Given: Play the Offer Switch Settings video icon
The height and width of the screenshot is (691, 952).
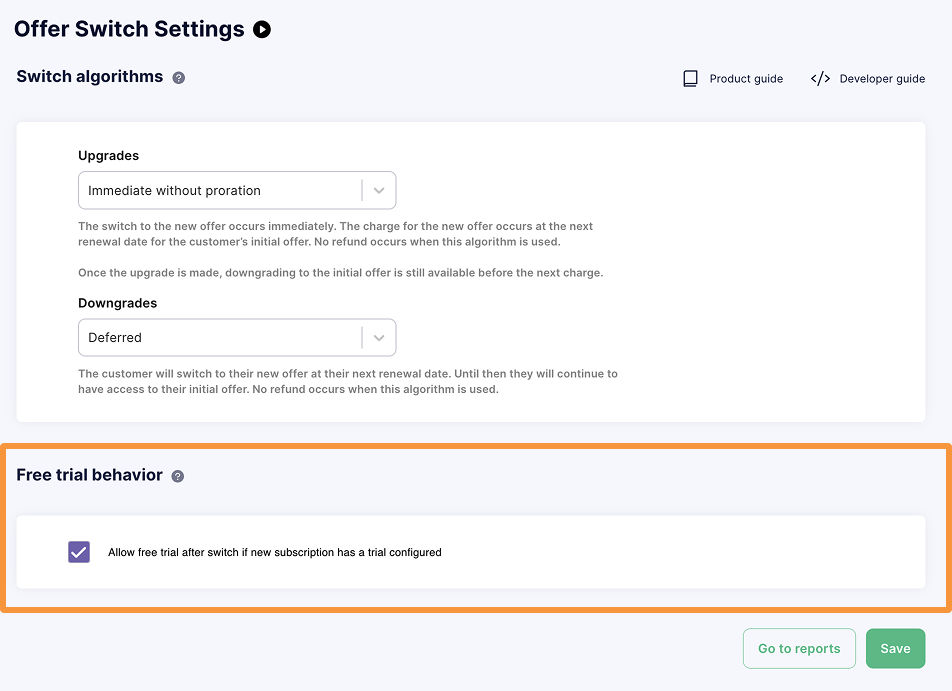Looking at the screenshot, I should (x=262, y=29).
